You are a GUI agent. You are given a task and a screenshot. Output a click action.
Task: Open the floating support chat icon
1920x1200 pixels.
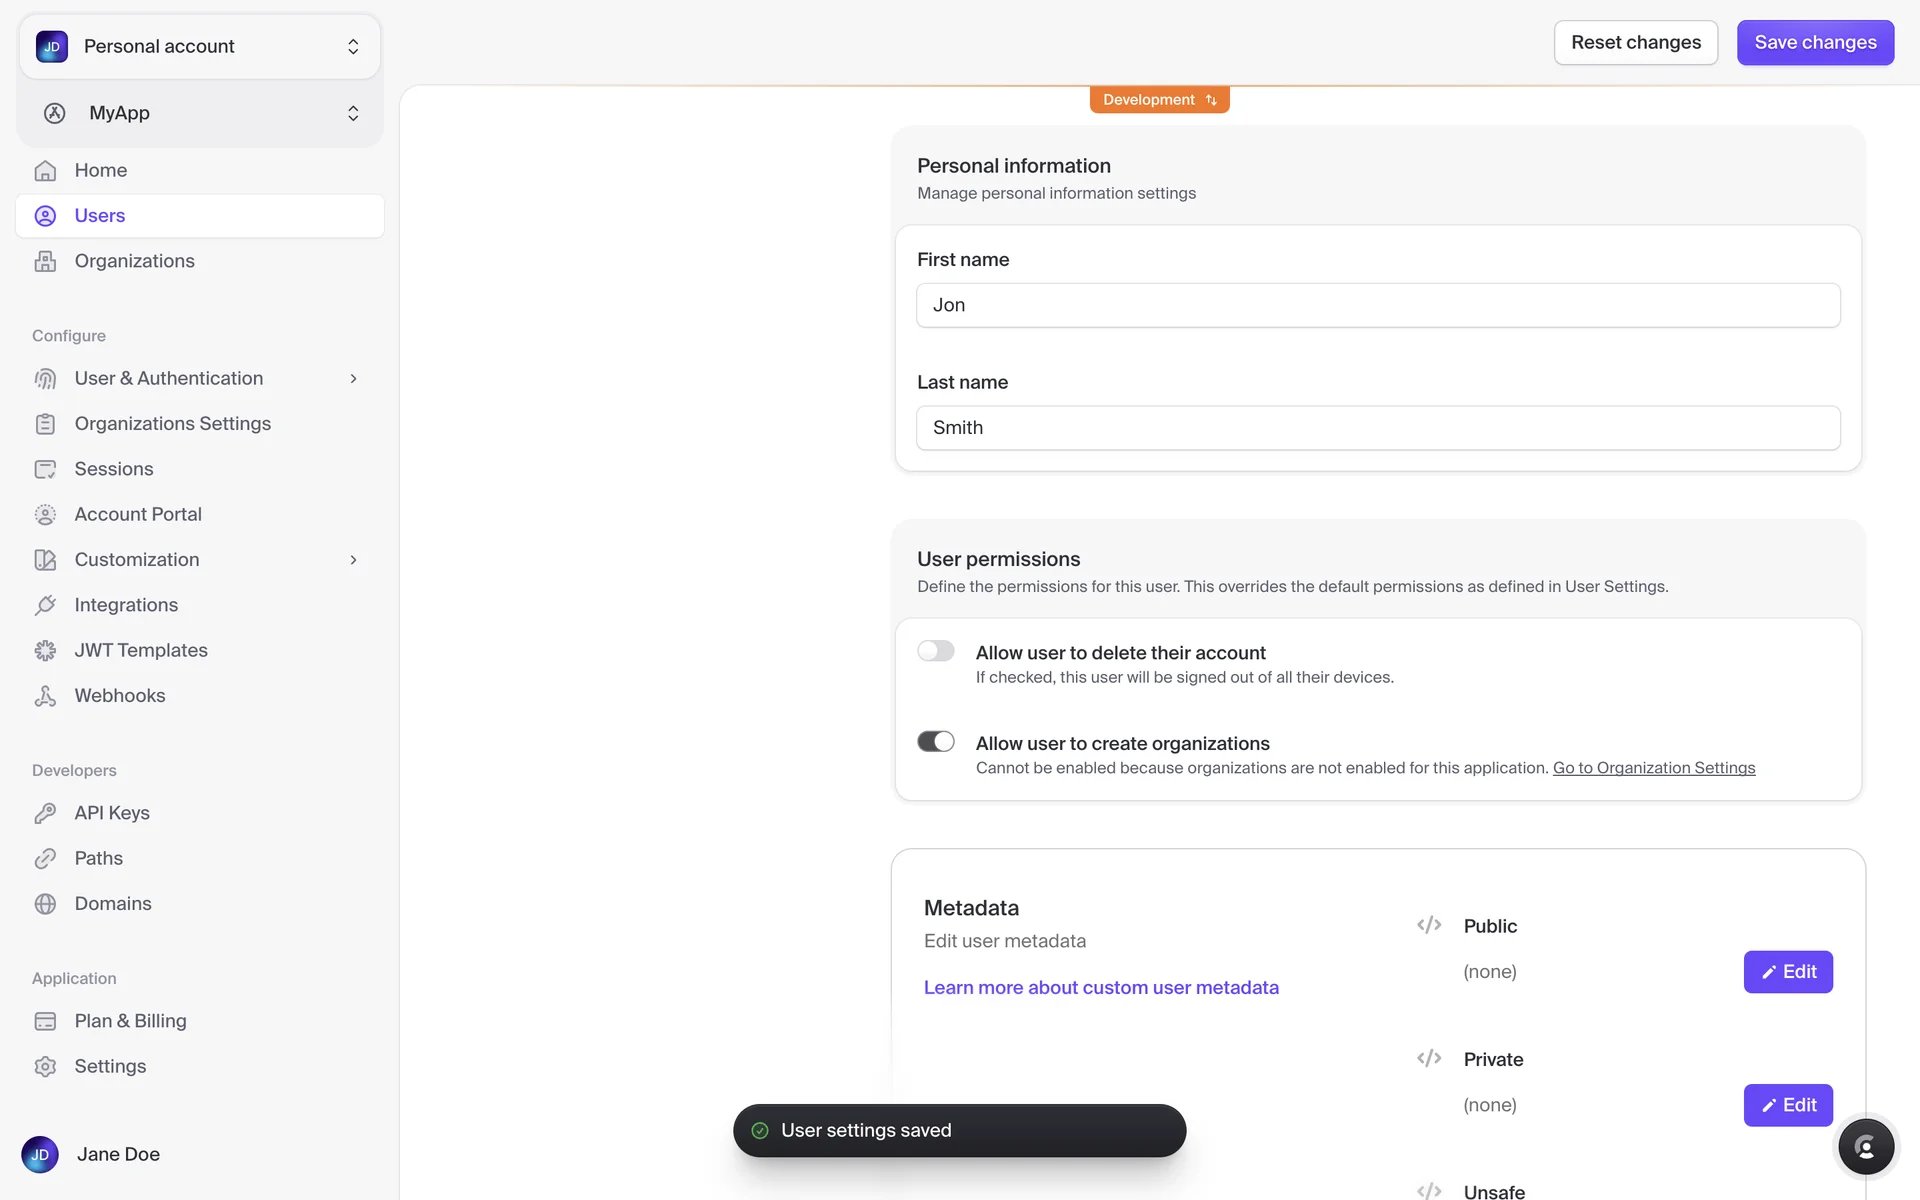tap(1865, 1147)
